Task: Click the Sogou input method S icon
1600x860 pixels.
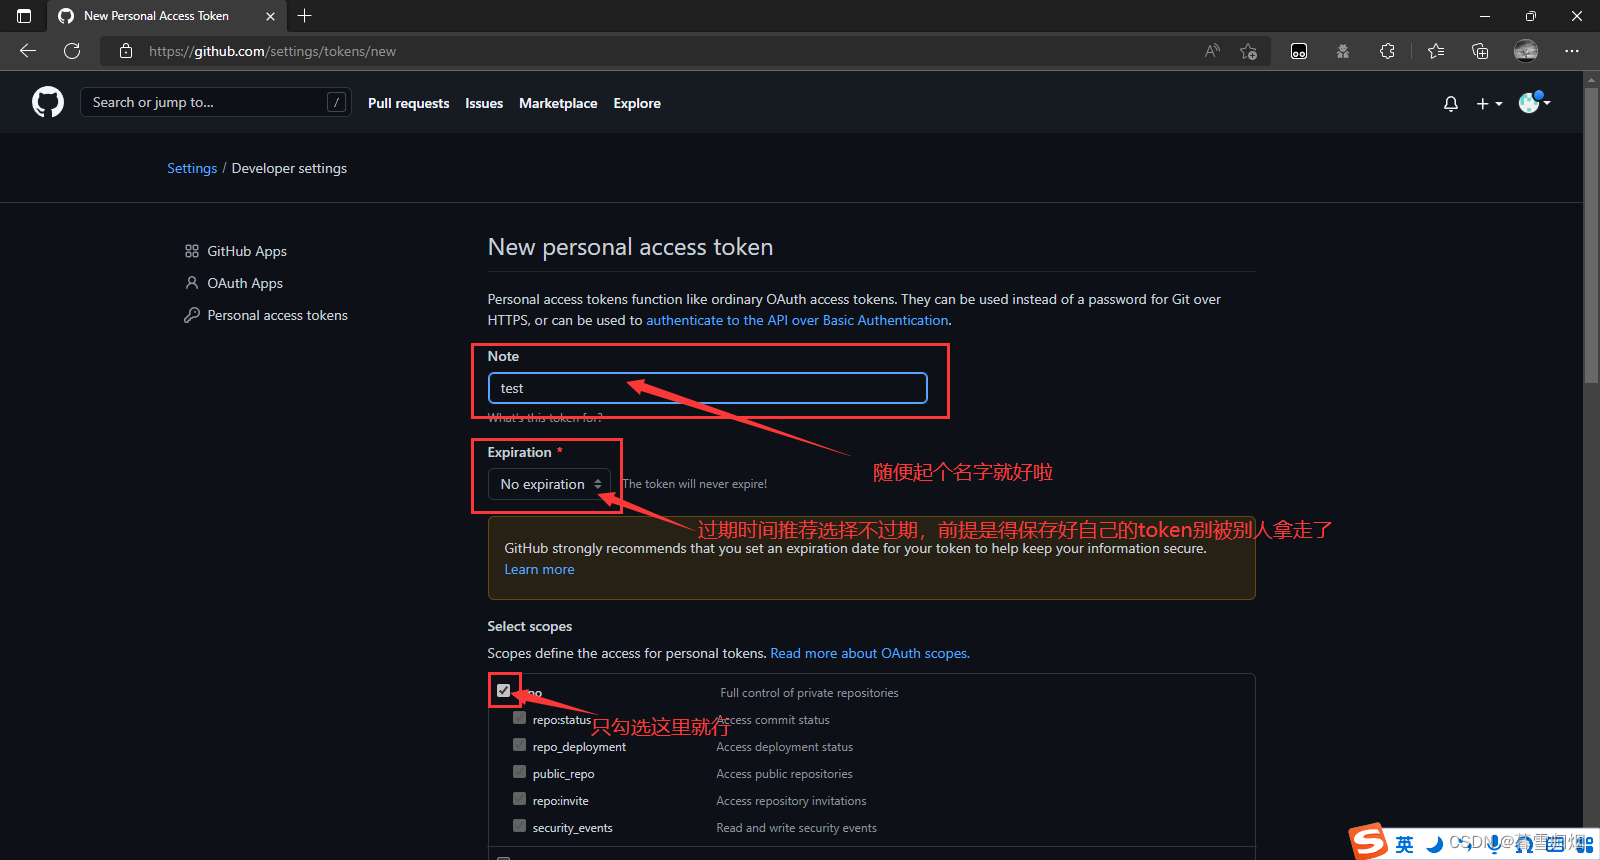Action: point(1368,842)
